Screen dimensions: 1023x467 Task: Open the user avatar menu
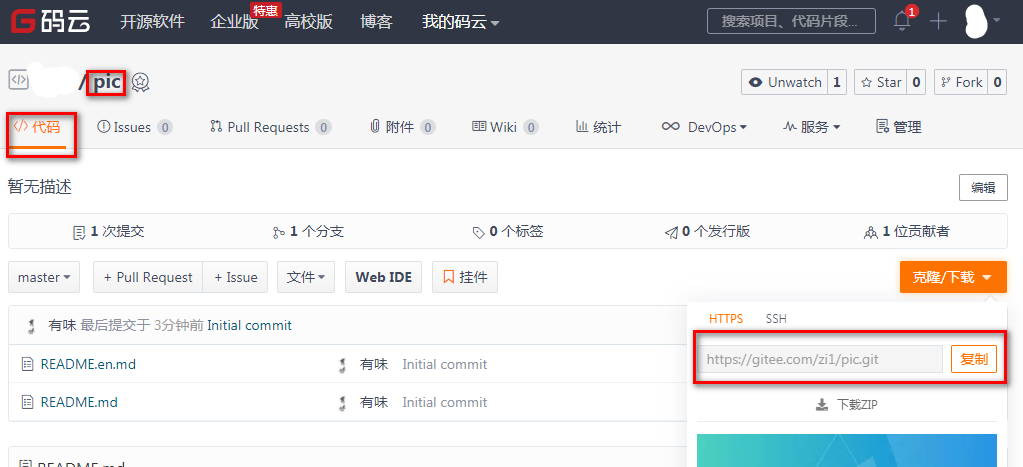point(981,21)
